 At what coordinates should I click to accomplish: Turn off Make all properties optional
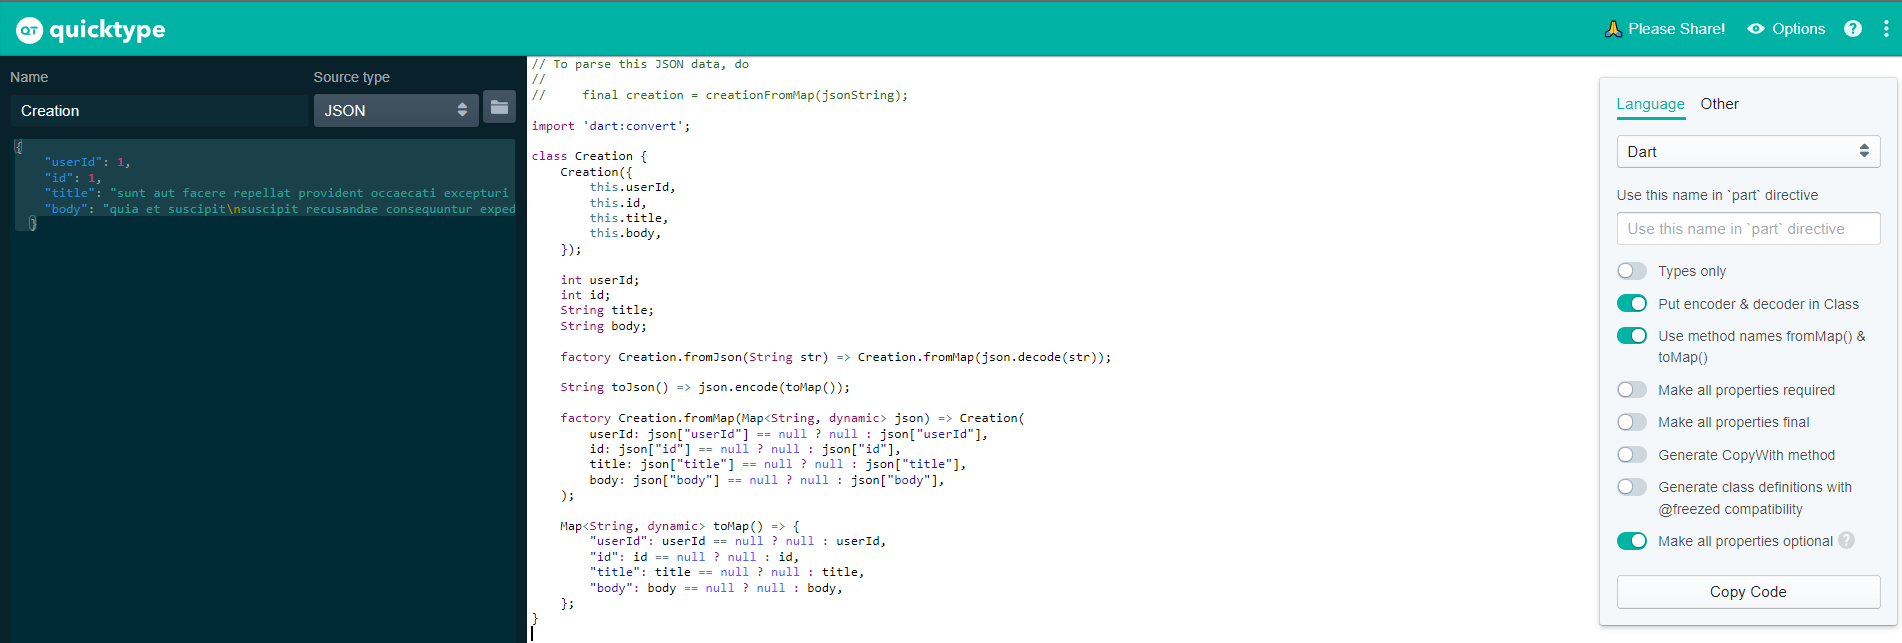click(x=1632, y=541)
